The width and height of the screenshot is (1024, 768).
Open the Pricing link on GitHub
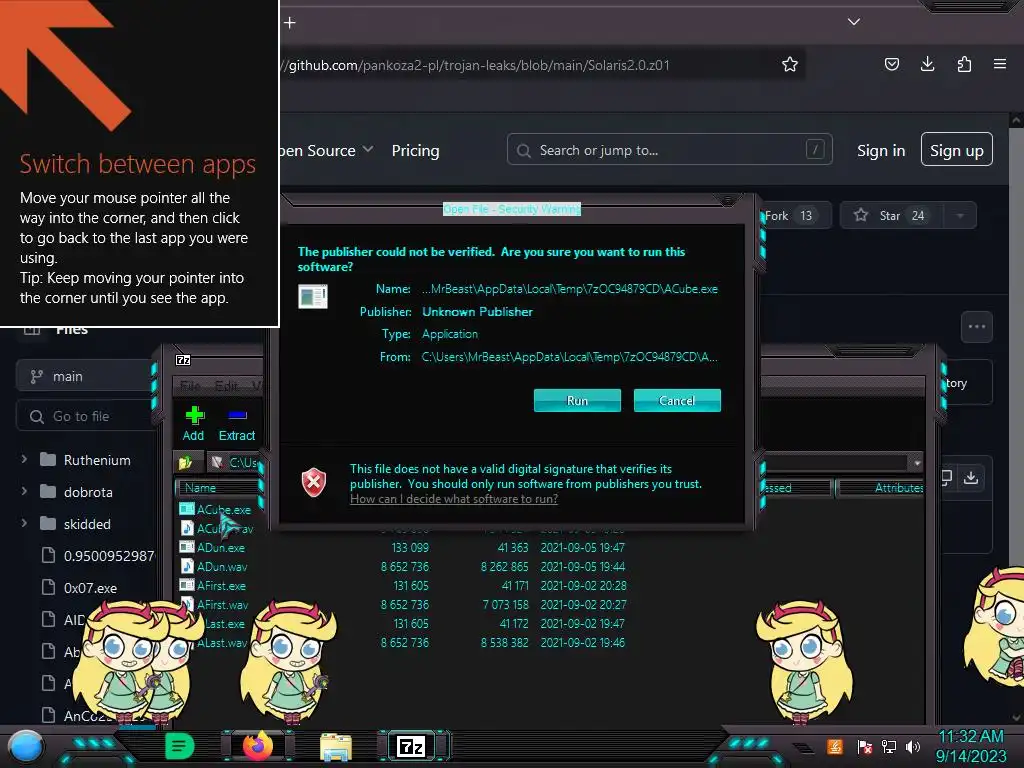click(415, 151)
